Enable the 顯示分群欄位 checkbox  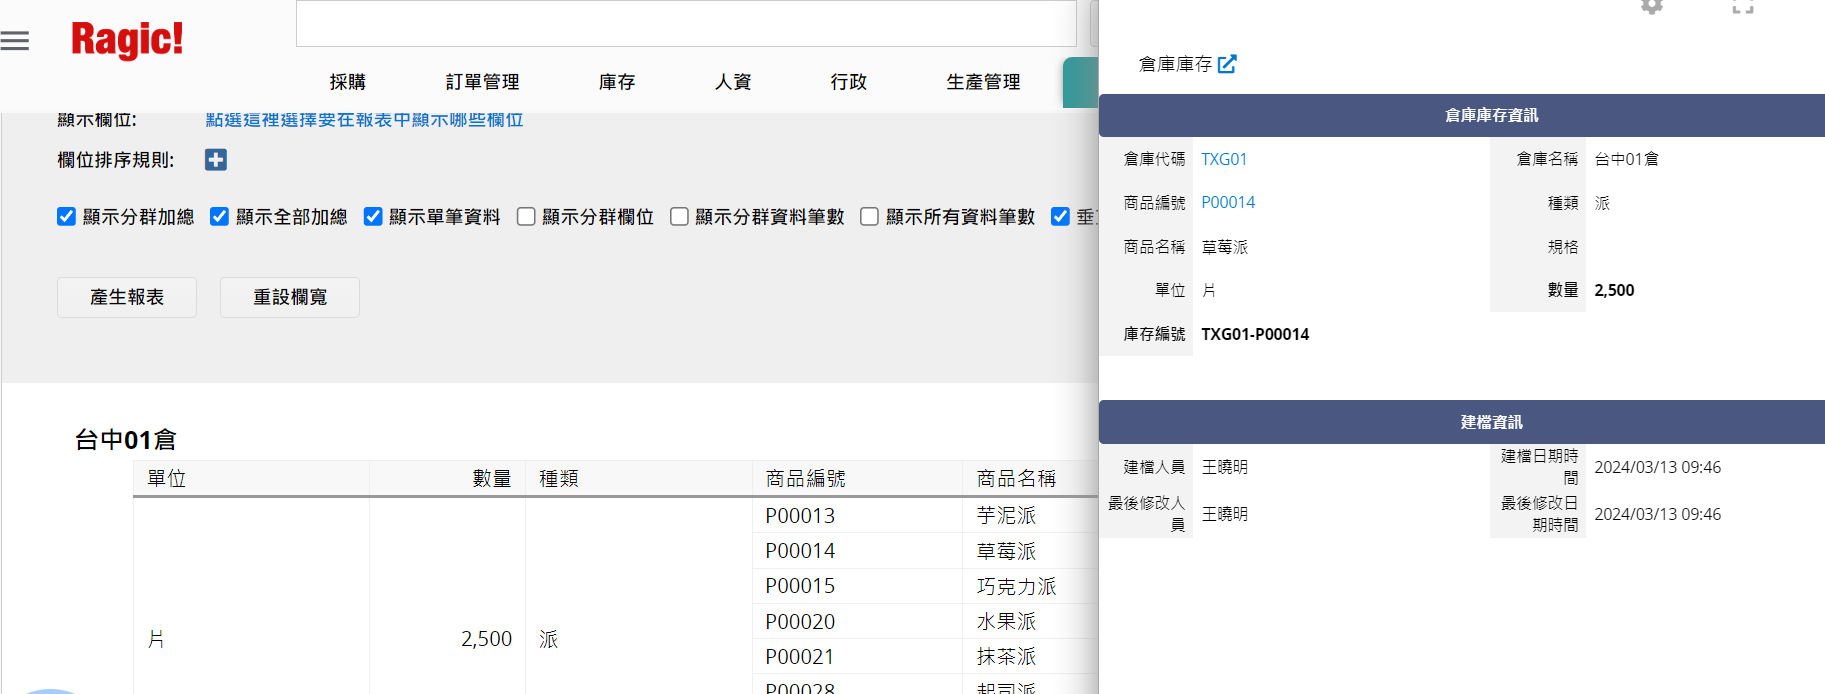pyautogui.click(x=526, y=217)
